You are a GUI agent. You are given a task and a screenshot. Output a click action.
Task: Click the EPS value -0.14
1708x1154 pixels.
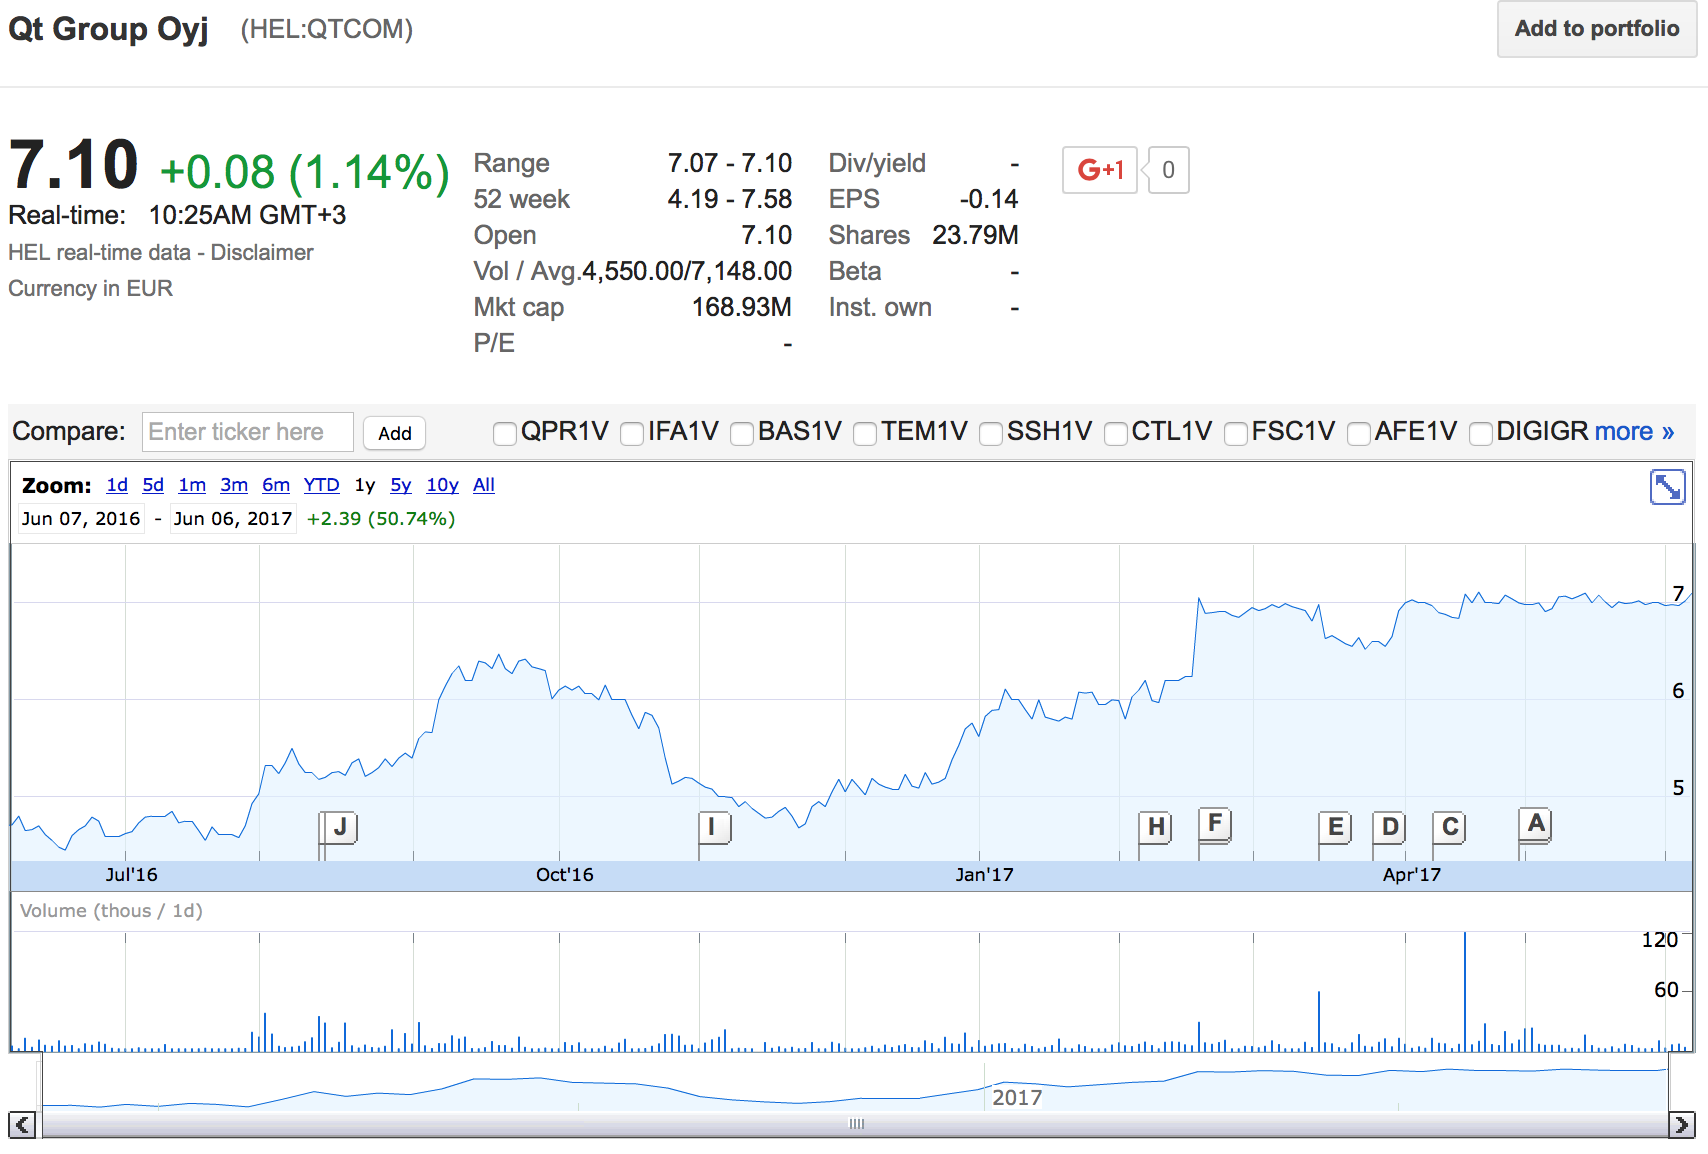[x=989, y=199]
